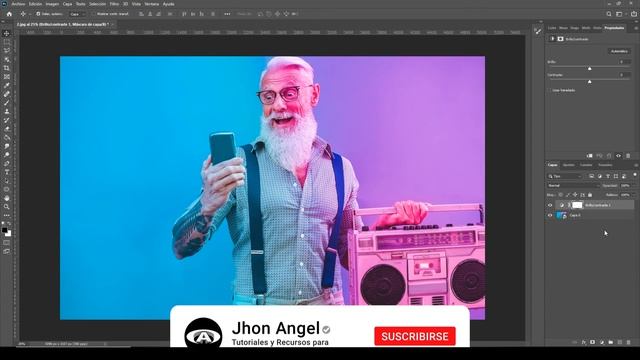Click the Brillo slider handle
This screenshot has width=640, height=360.
[589, 69]
